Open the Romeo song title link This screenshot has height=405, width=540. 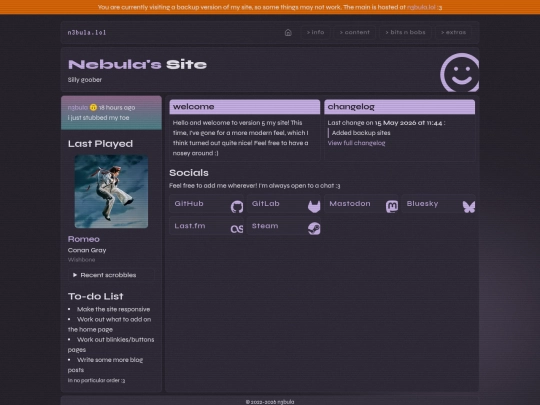point(84,239)
